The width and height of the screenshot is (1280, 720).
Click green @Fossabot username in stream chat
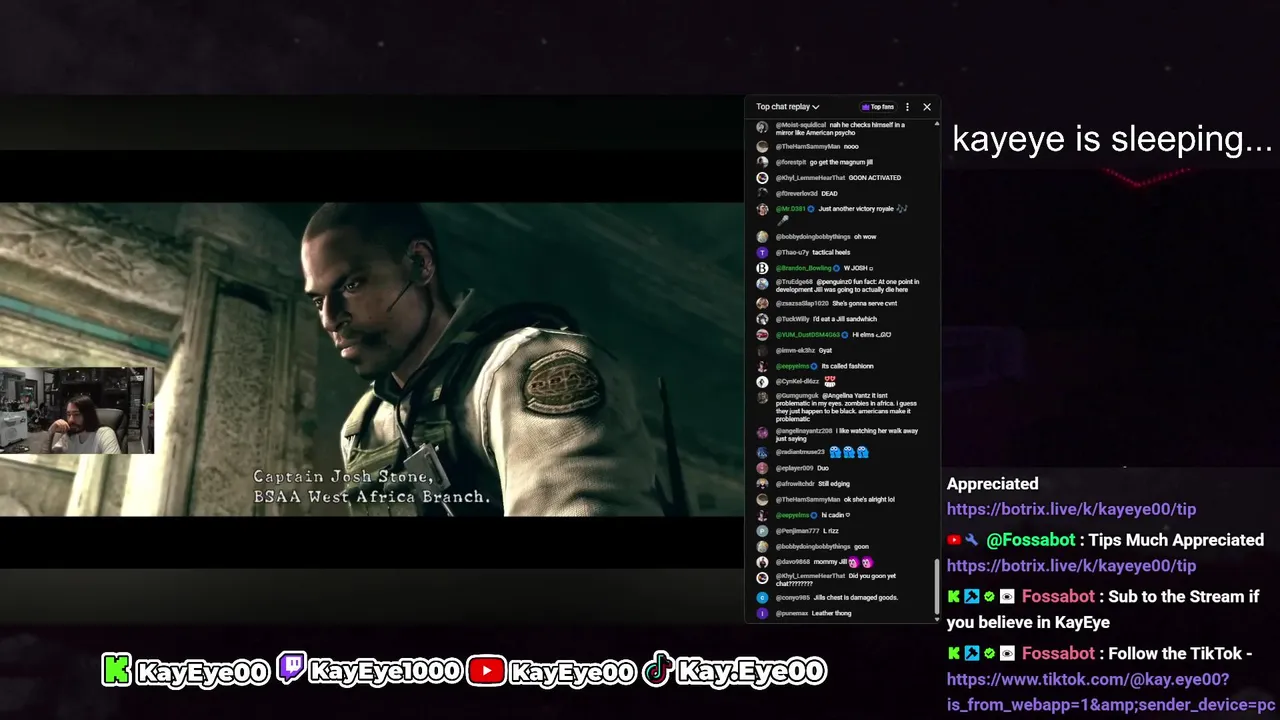click(x=1031, y=540)
